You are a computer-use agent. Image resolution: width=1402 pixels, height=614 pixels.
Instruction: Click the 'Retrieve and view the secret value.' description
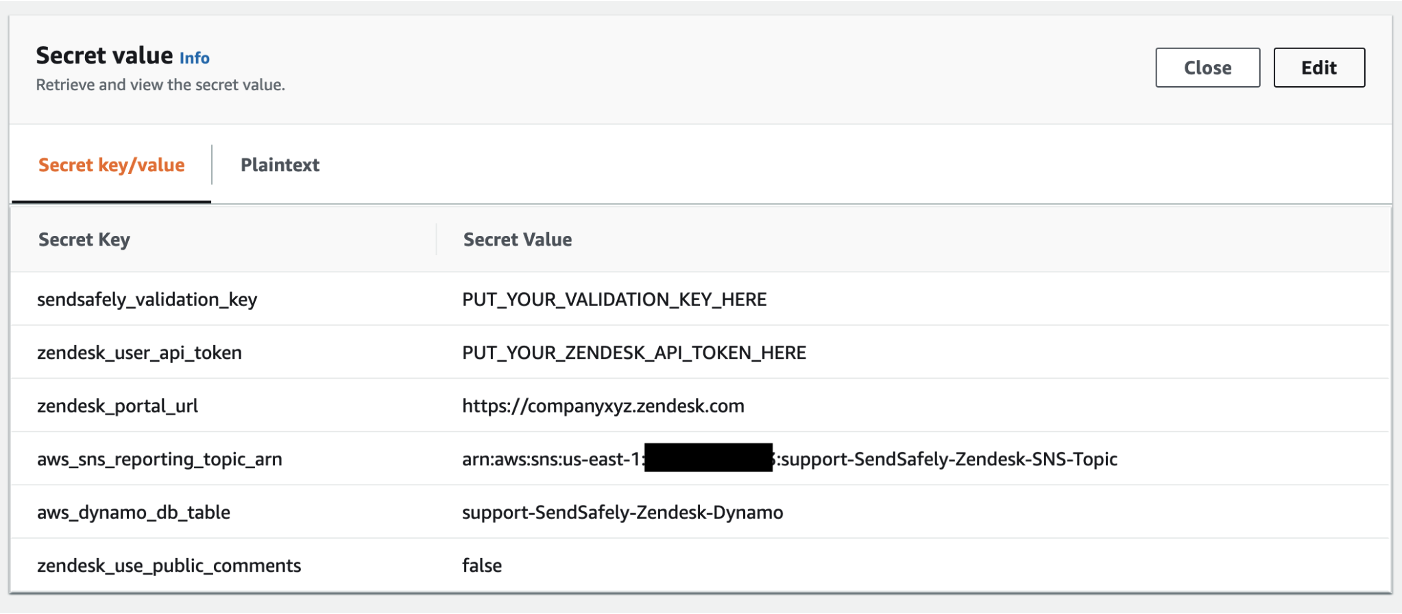161,85
